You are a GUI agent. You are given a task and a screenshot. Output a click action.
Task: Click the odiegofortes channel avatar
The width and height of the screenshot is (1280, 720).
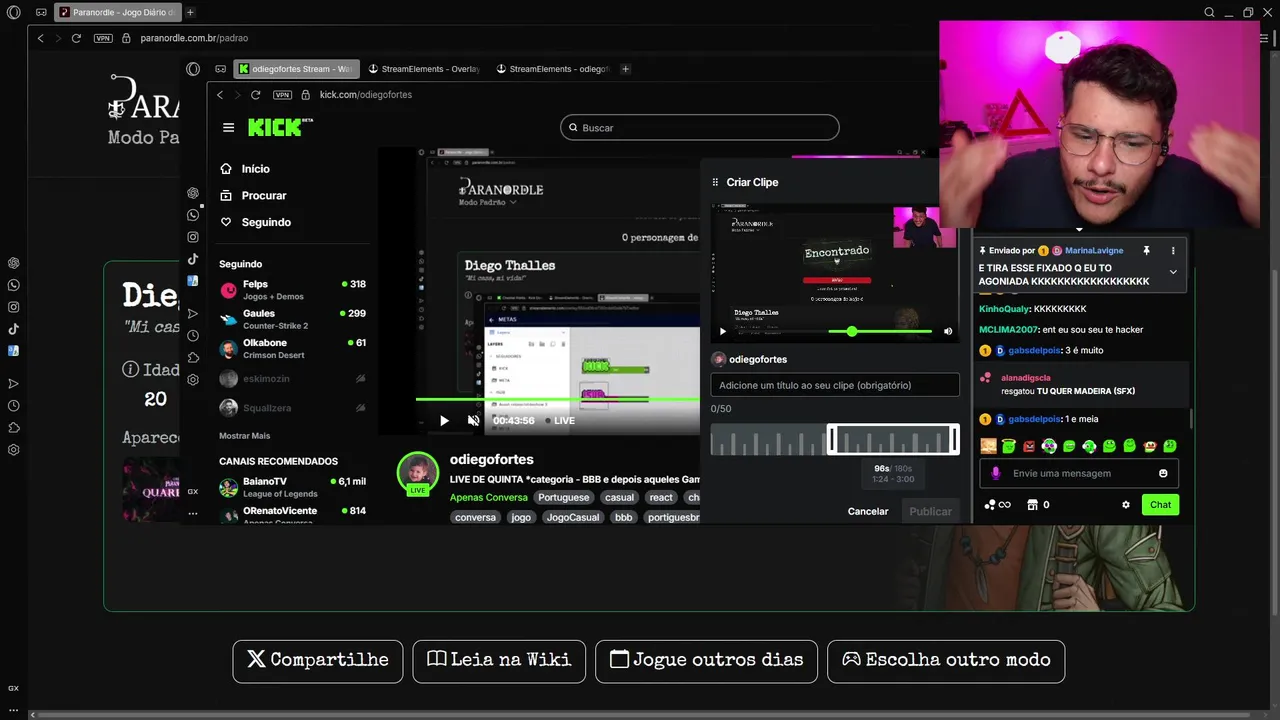click(x=418, y=473)
